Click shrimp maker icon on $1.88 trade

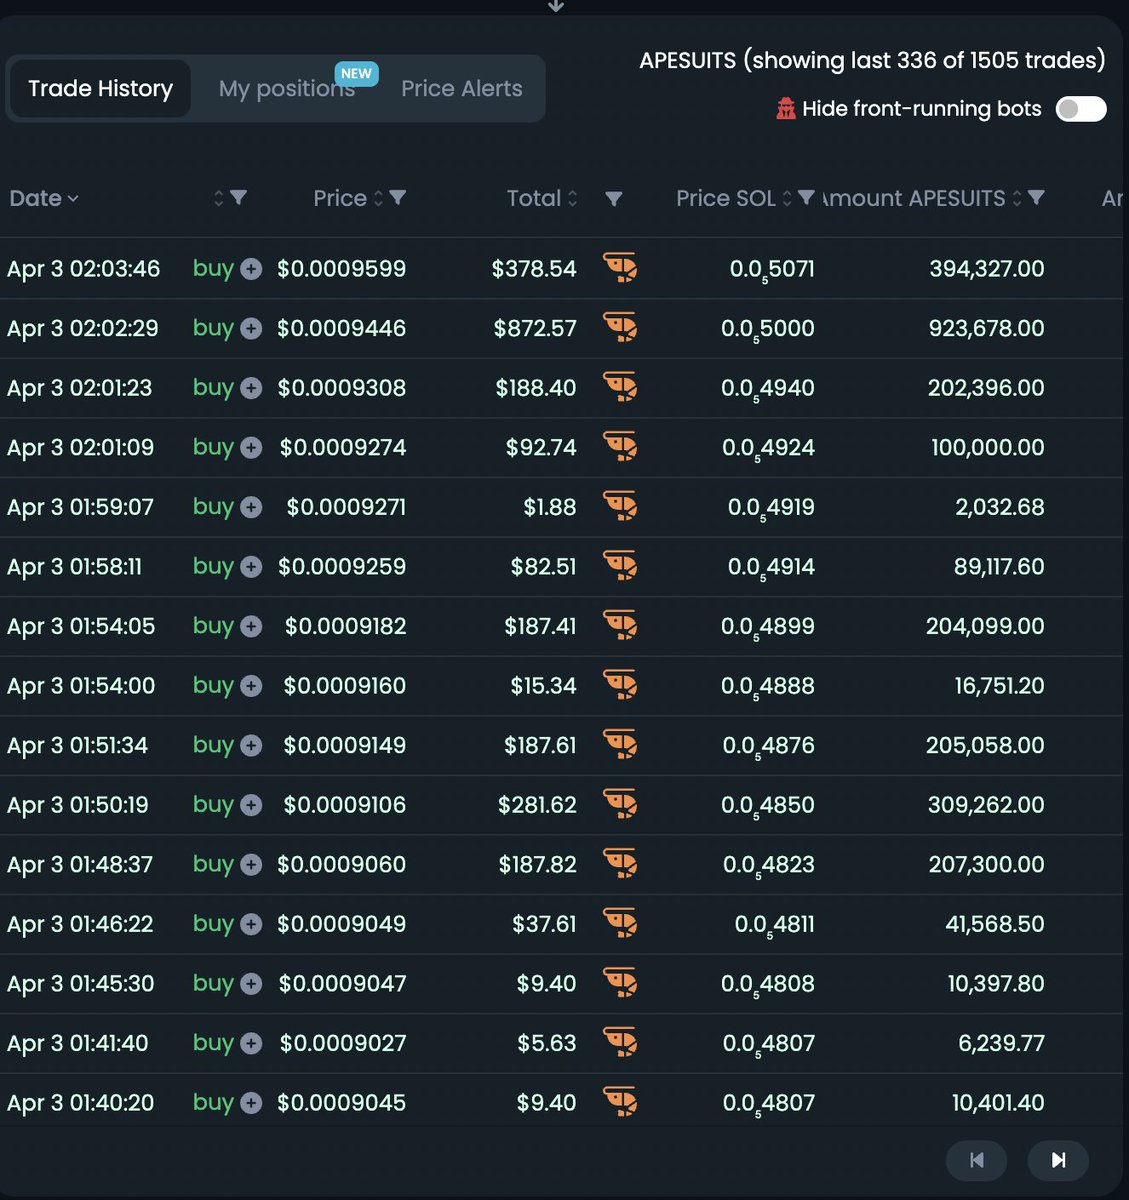[620, 506]
